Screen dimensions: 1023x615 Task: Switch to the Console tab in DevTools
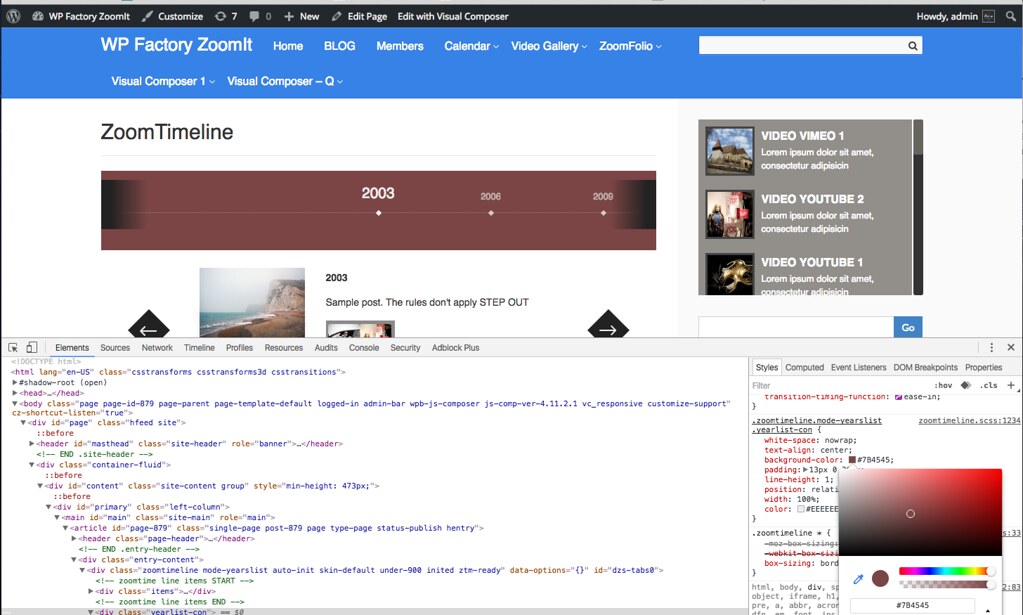363,348
